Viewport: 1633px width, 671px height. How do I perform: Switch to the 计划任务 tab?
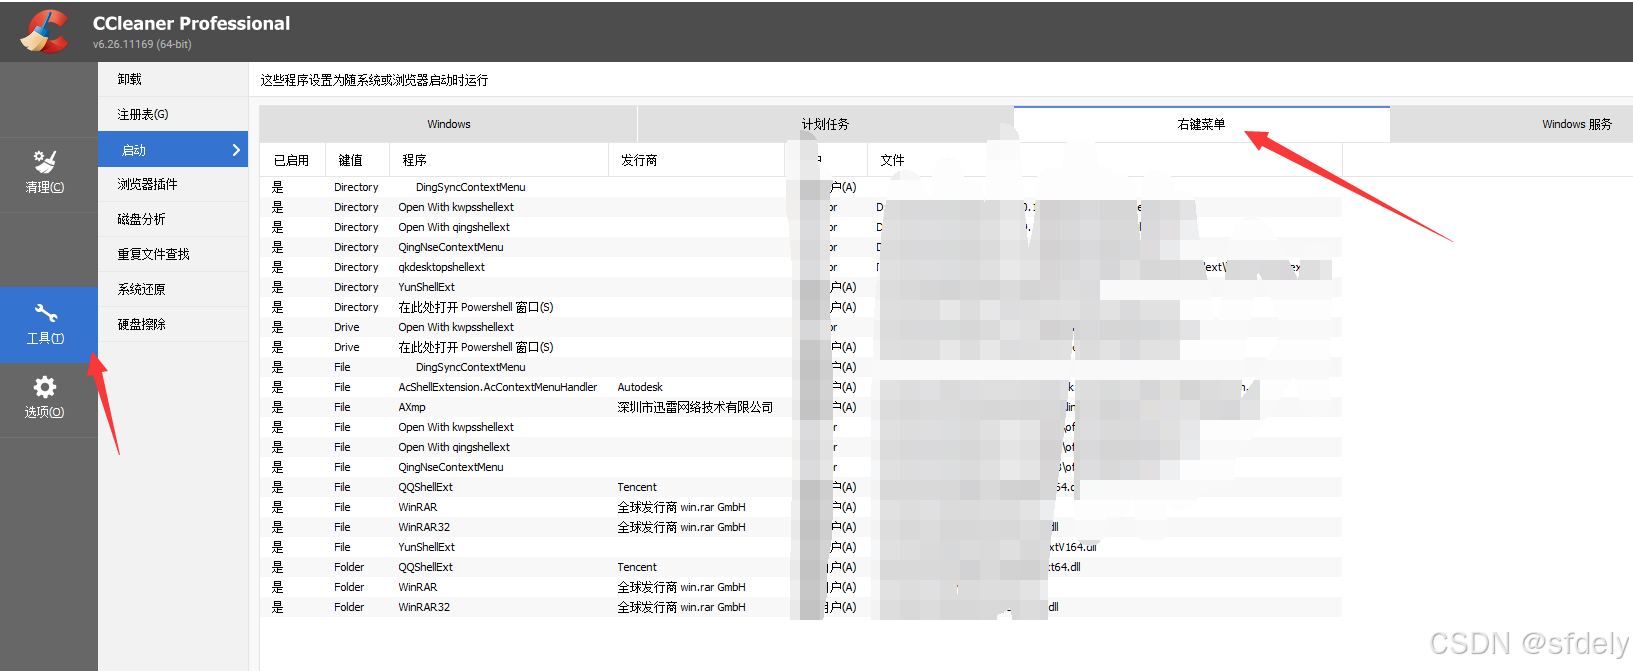(x=825, y=124)
